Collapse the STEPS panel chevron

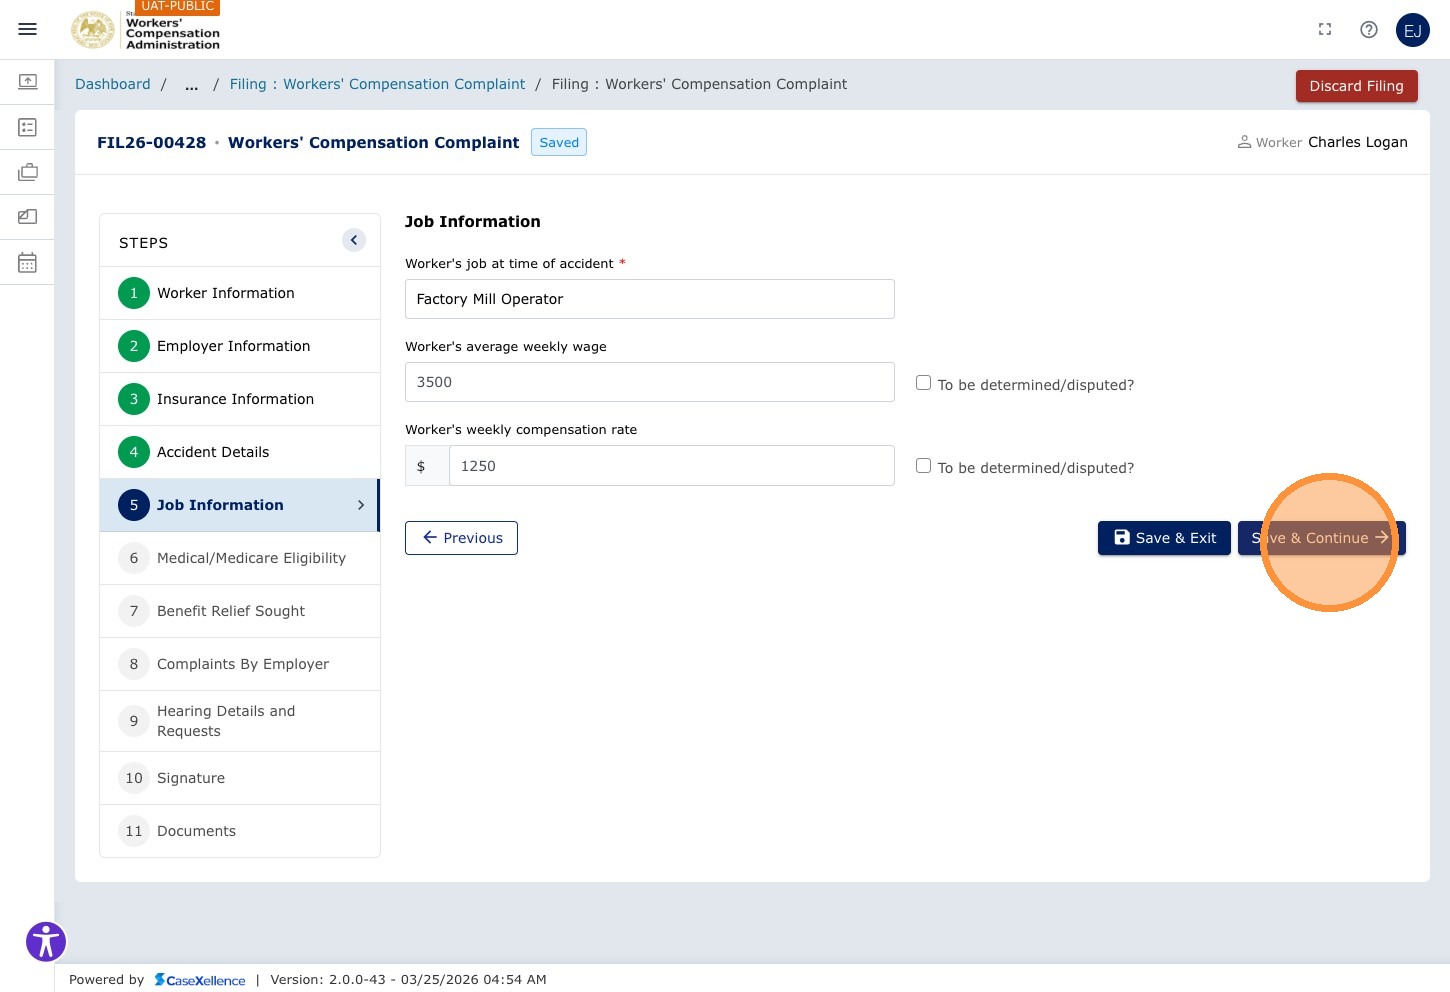(x=354, y=240)
